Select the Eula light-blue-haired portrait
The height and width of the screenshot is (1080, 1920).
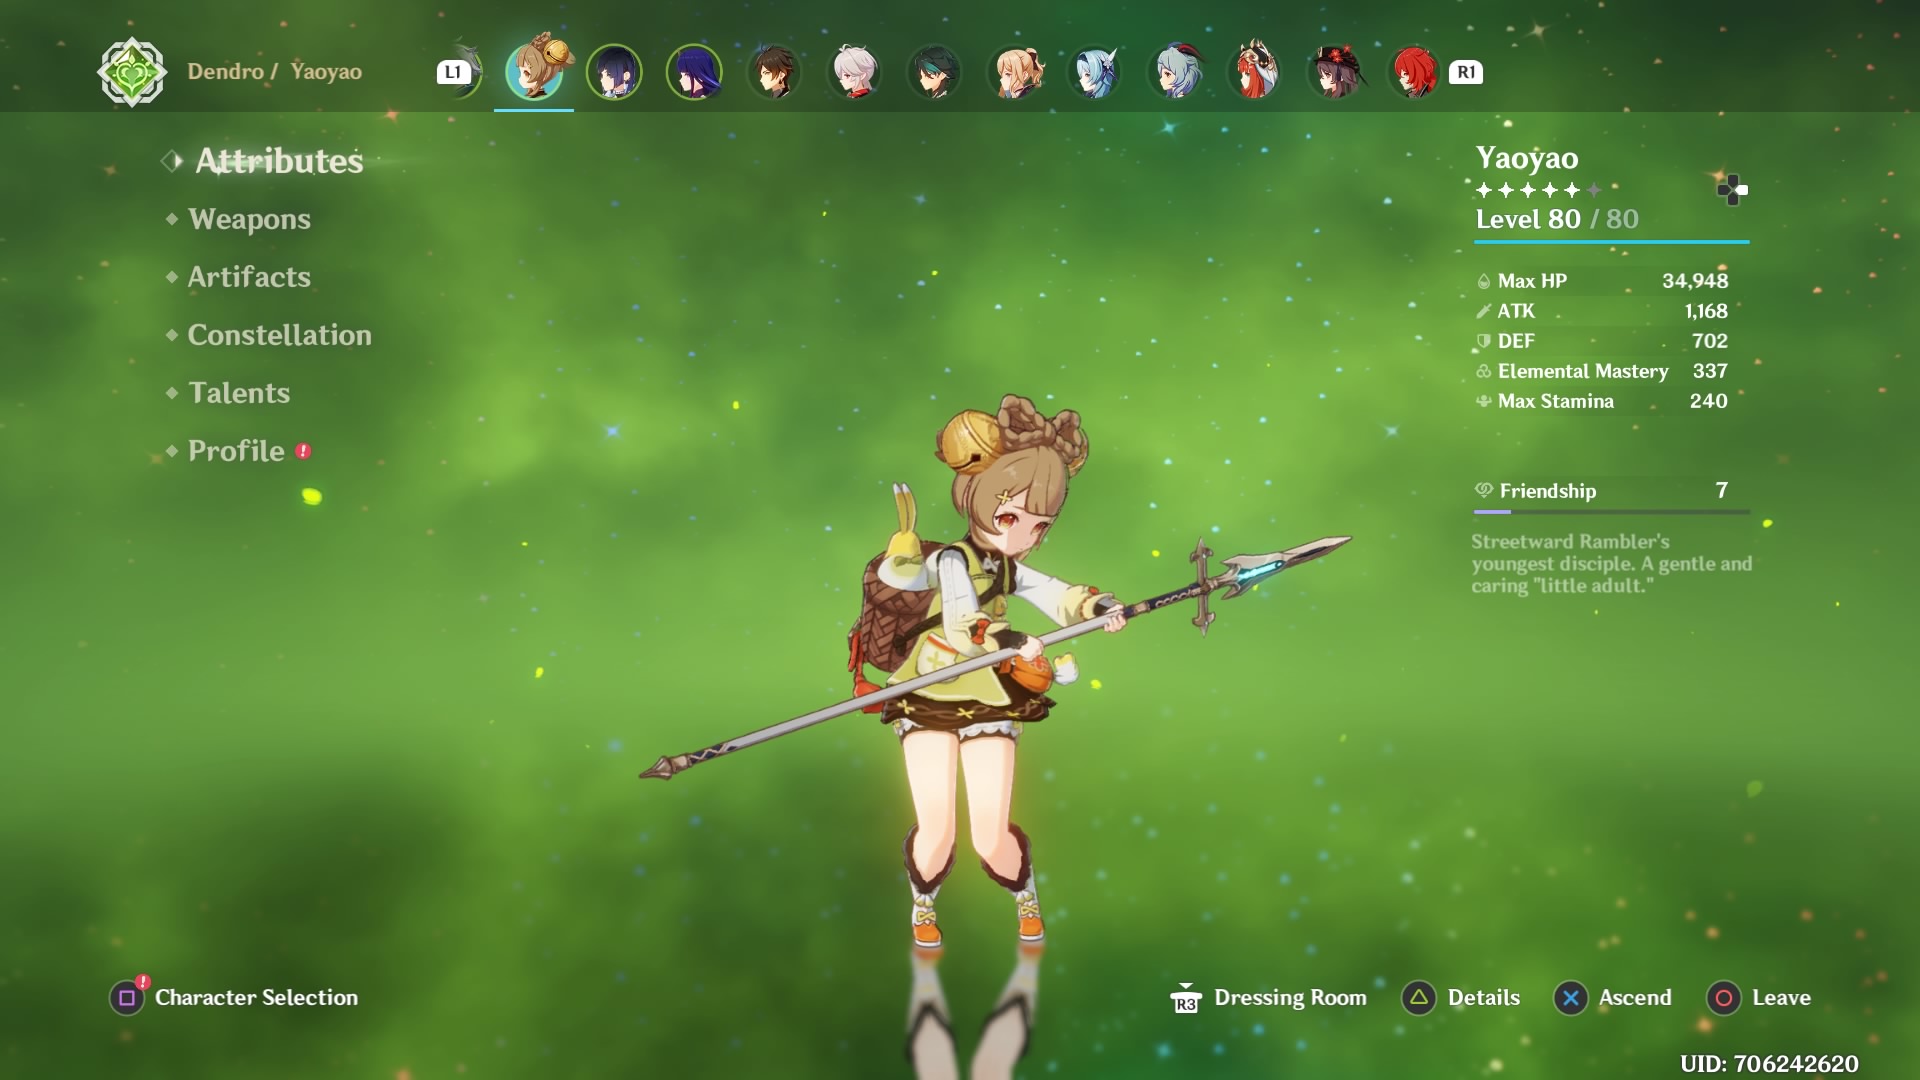[x=1095, y=72]
